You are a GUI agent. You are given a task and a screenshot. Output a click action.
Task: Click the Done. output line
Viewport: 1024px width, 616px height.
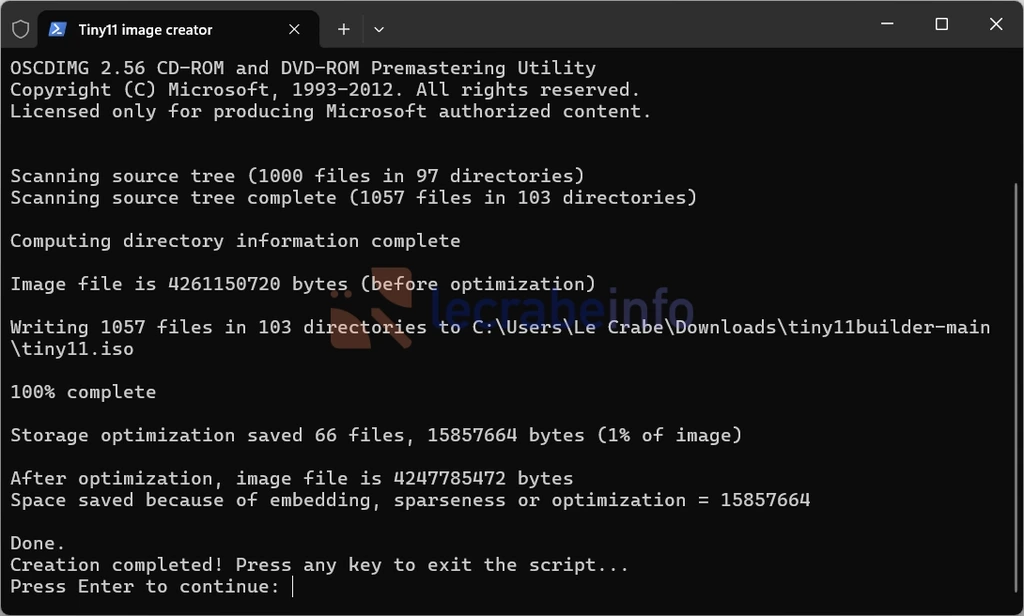pyautogui.click(x=37, y=543)
